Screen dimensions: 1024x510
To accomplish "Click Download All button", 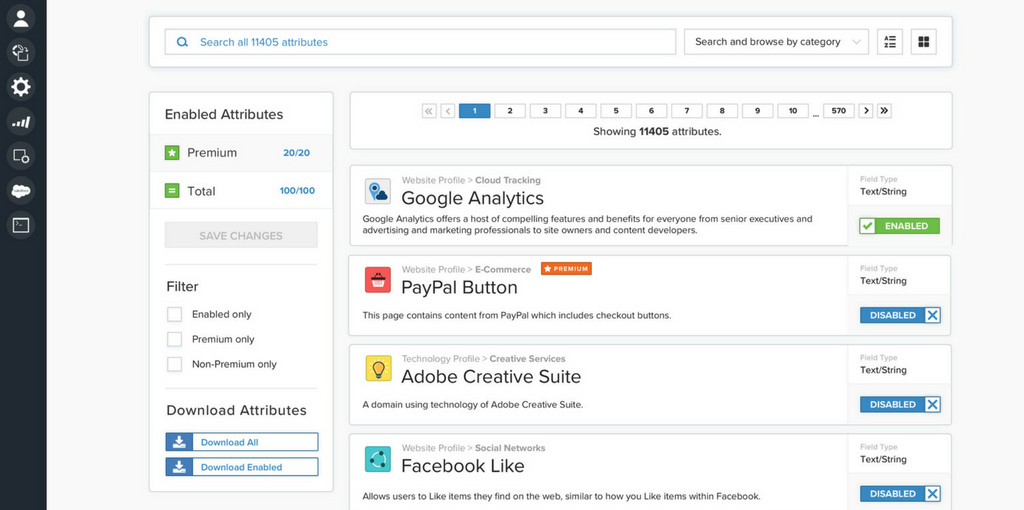I will [242, 442].
